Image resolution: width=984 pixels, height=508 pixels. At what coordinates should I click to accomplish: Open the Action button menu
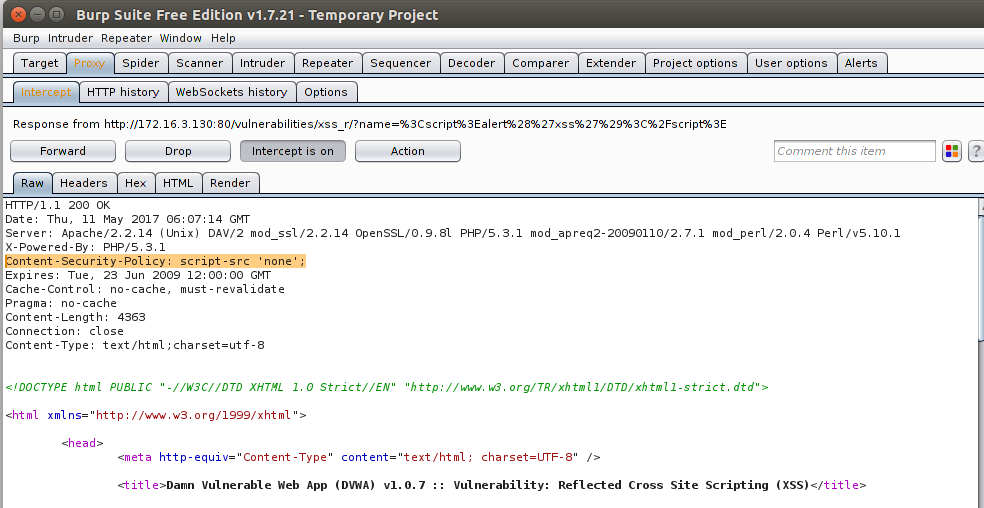[408, 151]
